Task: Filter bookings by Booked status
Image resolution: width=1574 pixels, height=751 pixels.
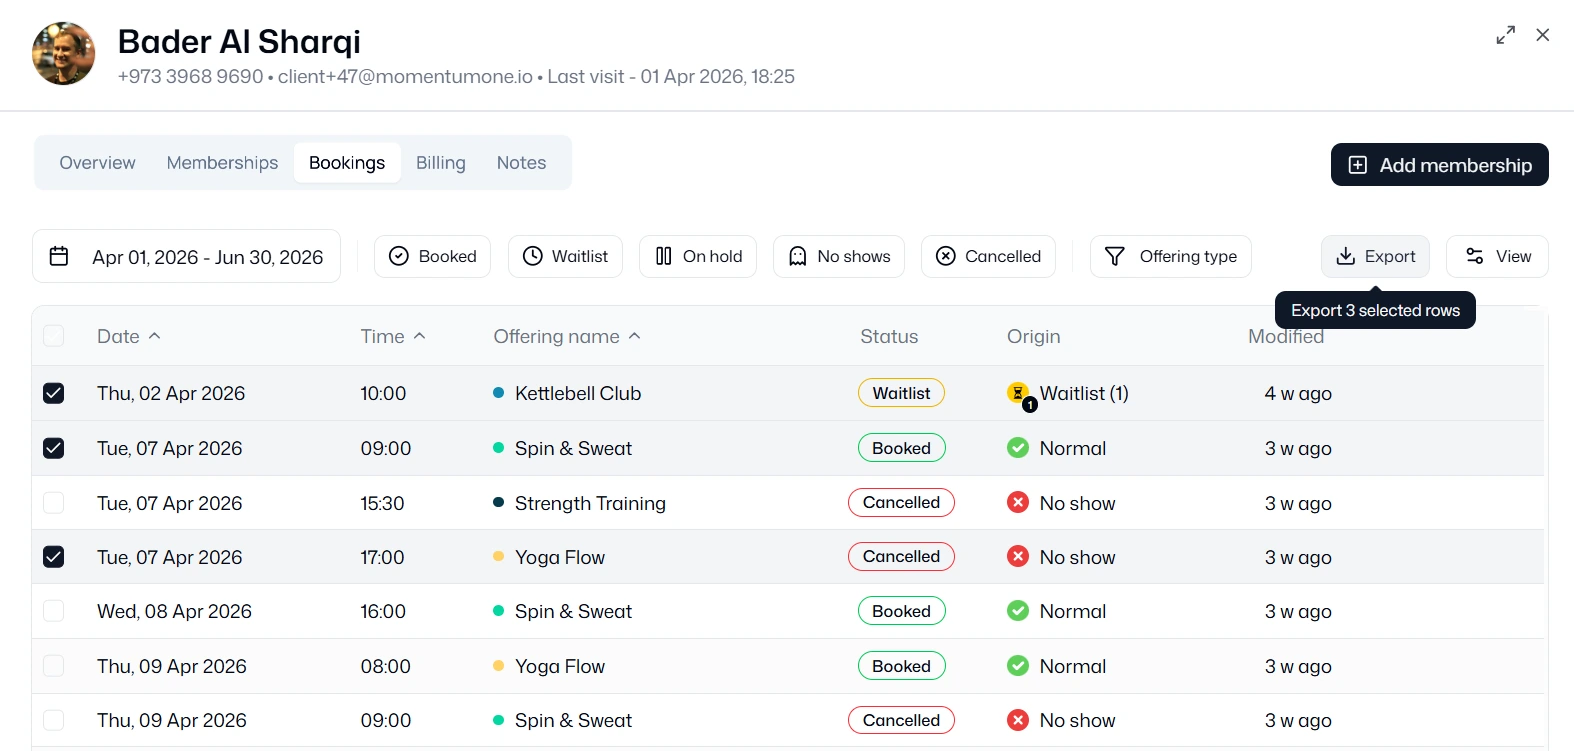Action: [432, 256]
